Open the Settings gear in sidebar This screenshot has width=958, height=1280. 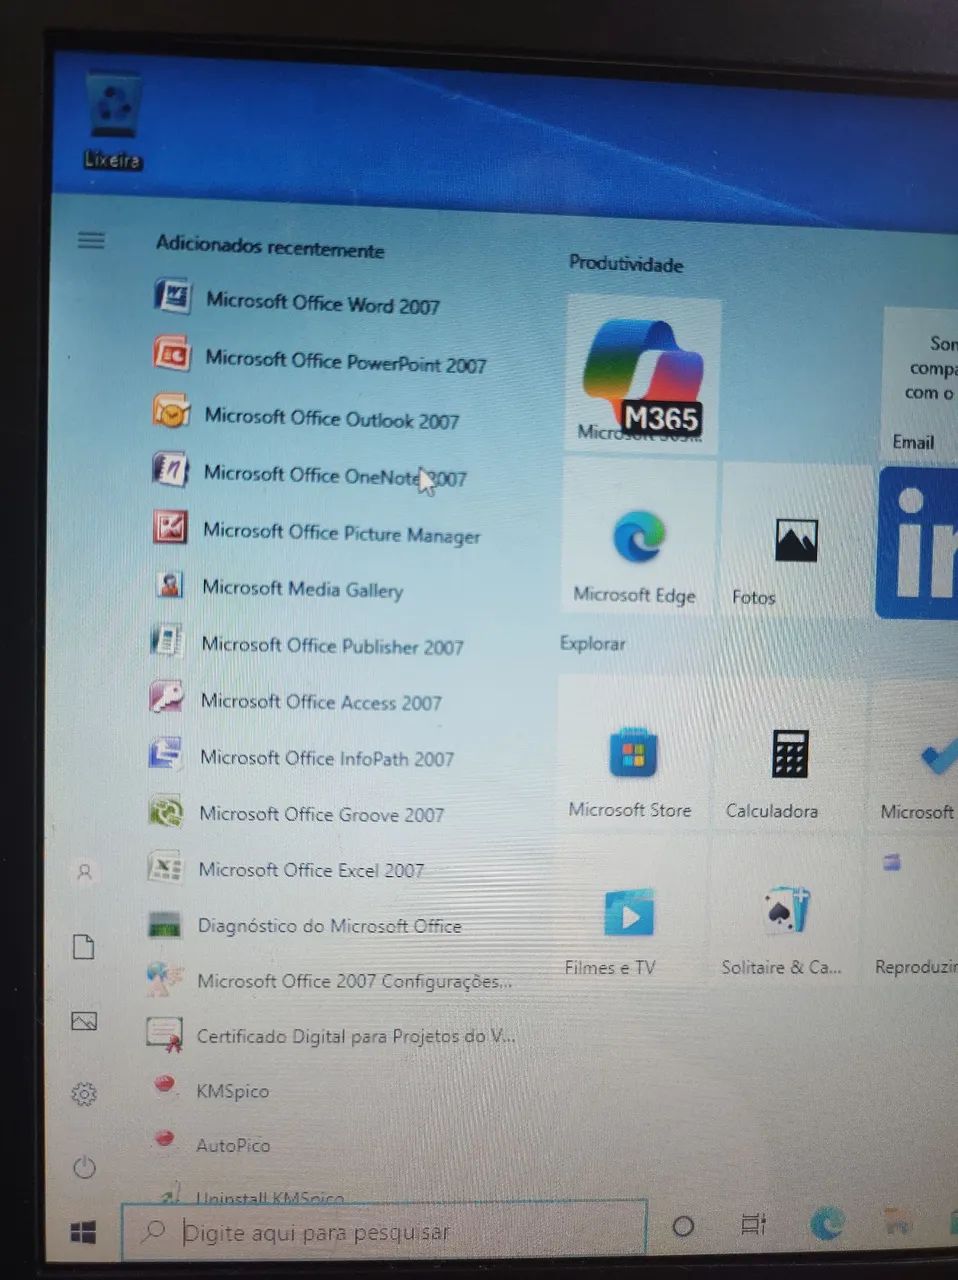coord(84,1094)
